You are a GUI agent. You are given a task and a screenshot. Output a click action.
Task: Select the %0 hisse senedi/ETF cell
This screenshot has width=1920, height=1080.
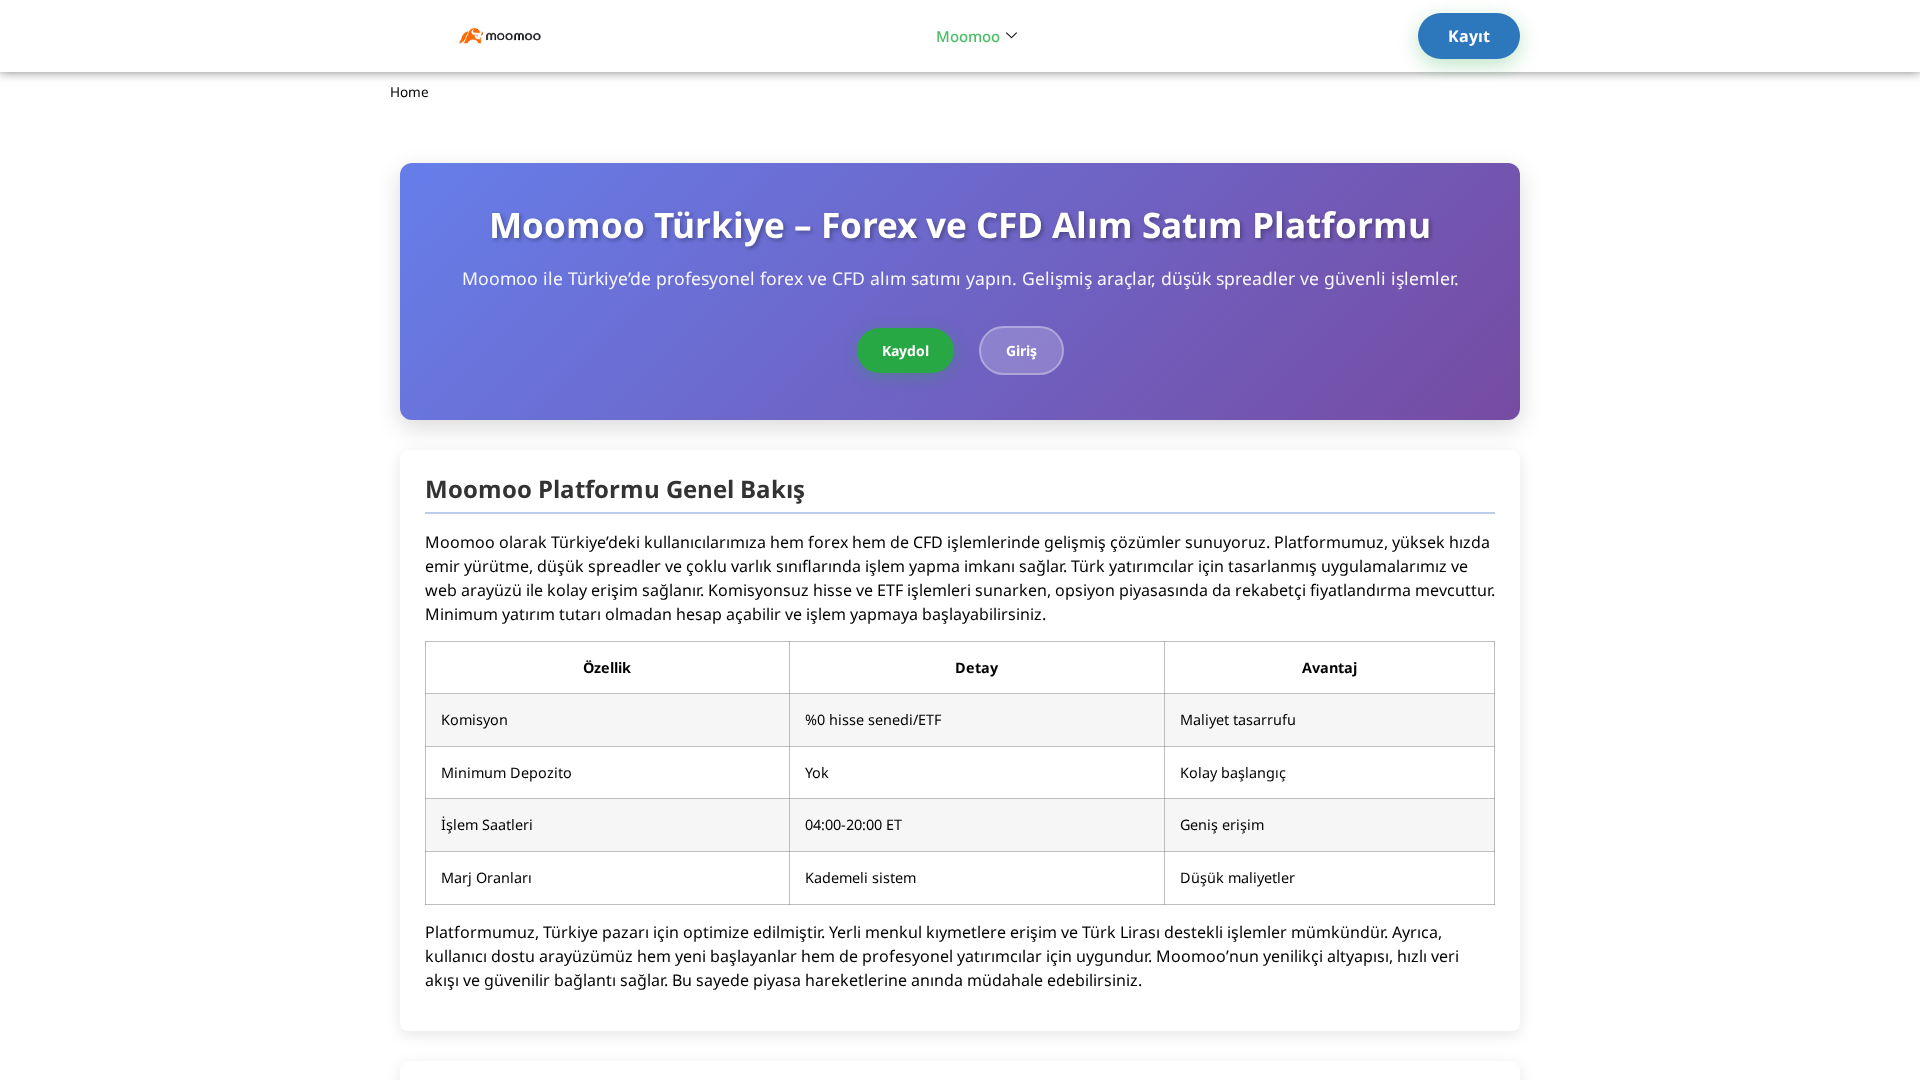tap(874, 719)
